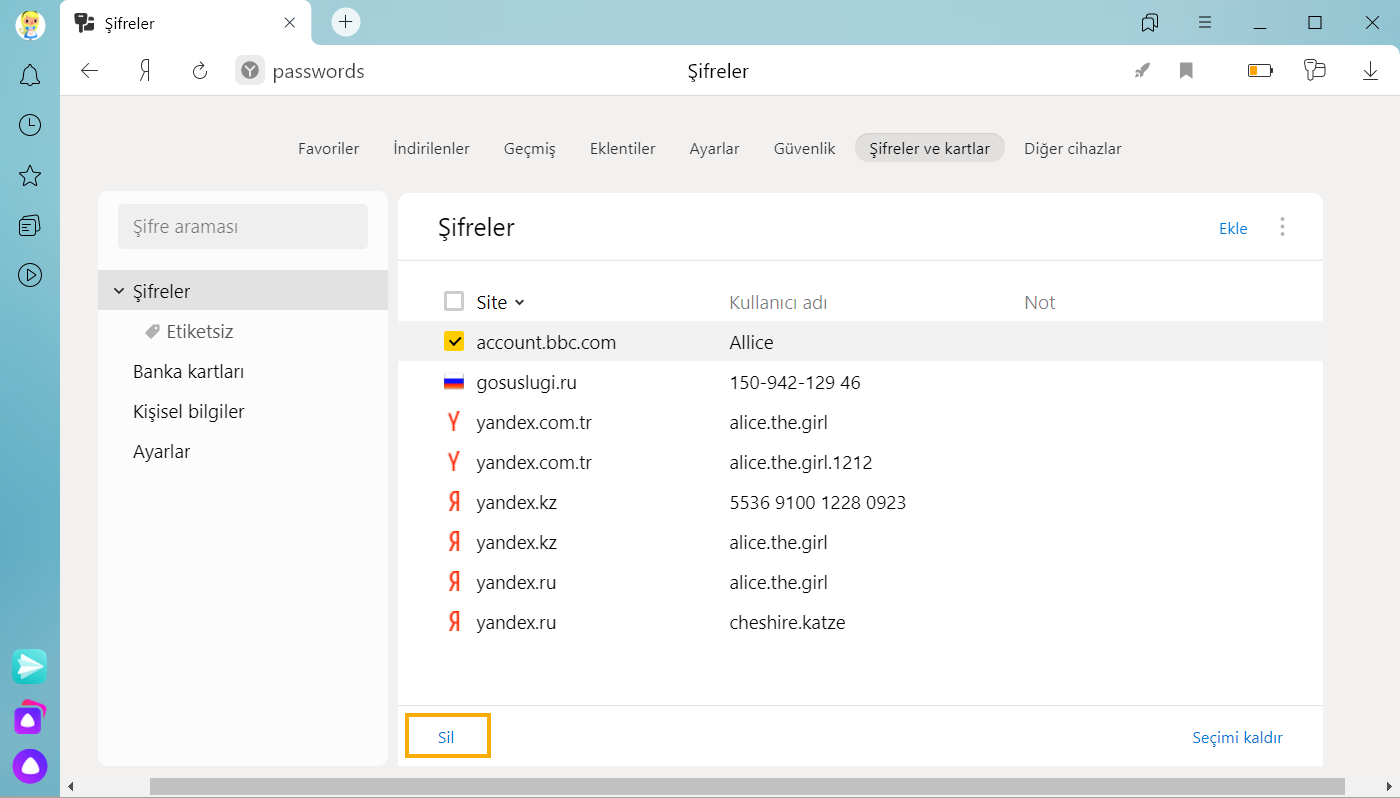Close the Şifreler tab
This screenshot has height=798, width=1400.
point(290,22)
